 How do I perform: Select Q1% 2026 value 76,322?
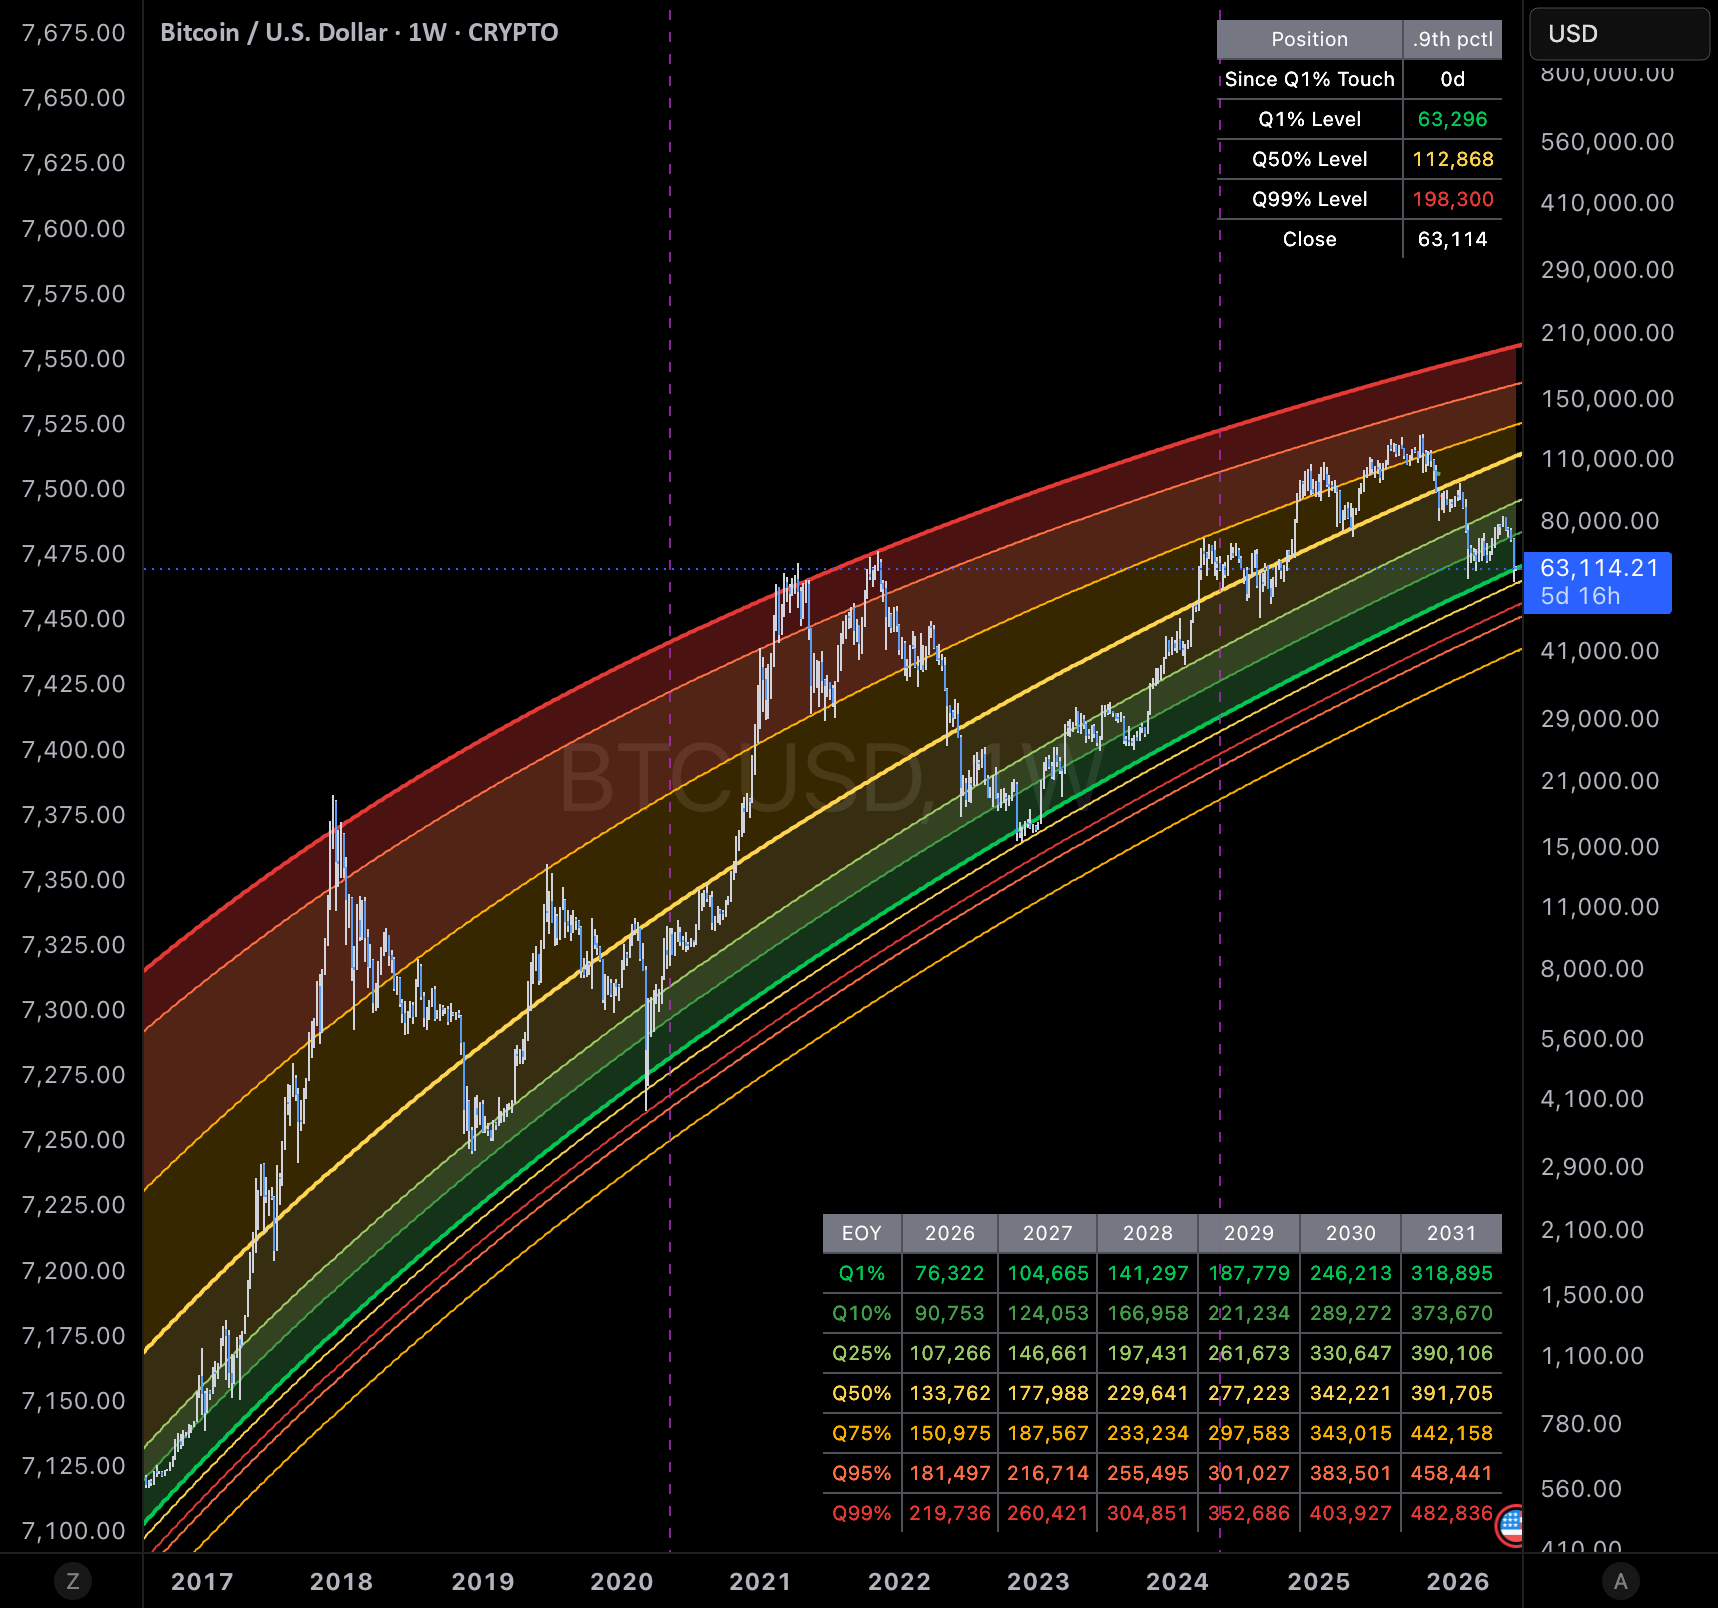(x=949, y=1273)
